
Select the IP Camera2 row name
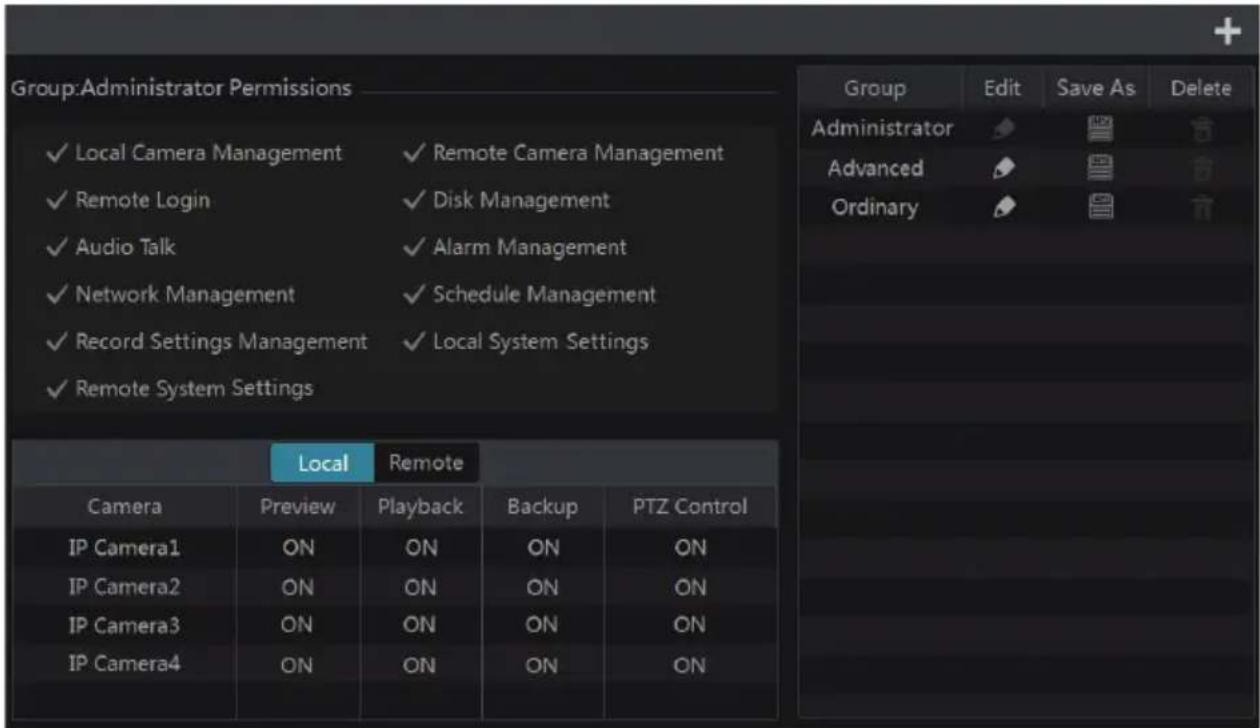point(125,587)
